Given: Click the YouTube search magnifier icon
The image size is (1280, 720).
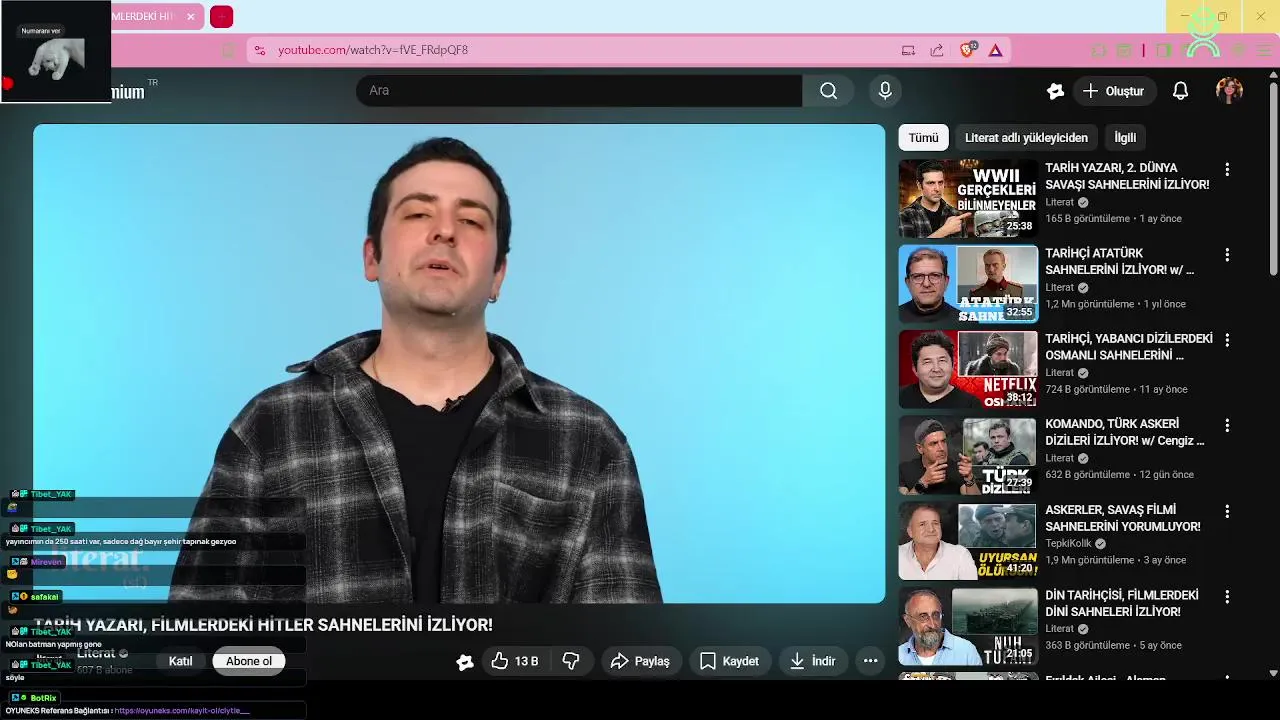Looking at the screenshot, I should click(828, 91).
